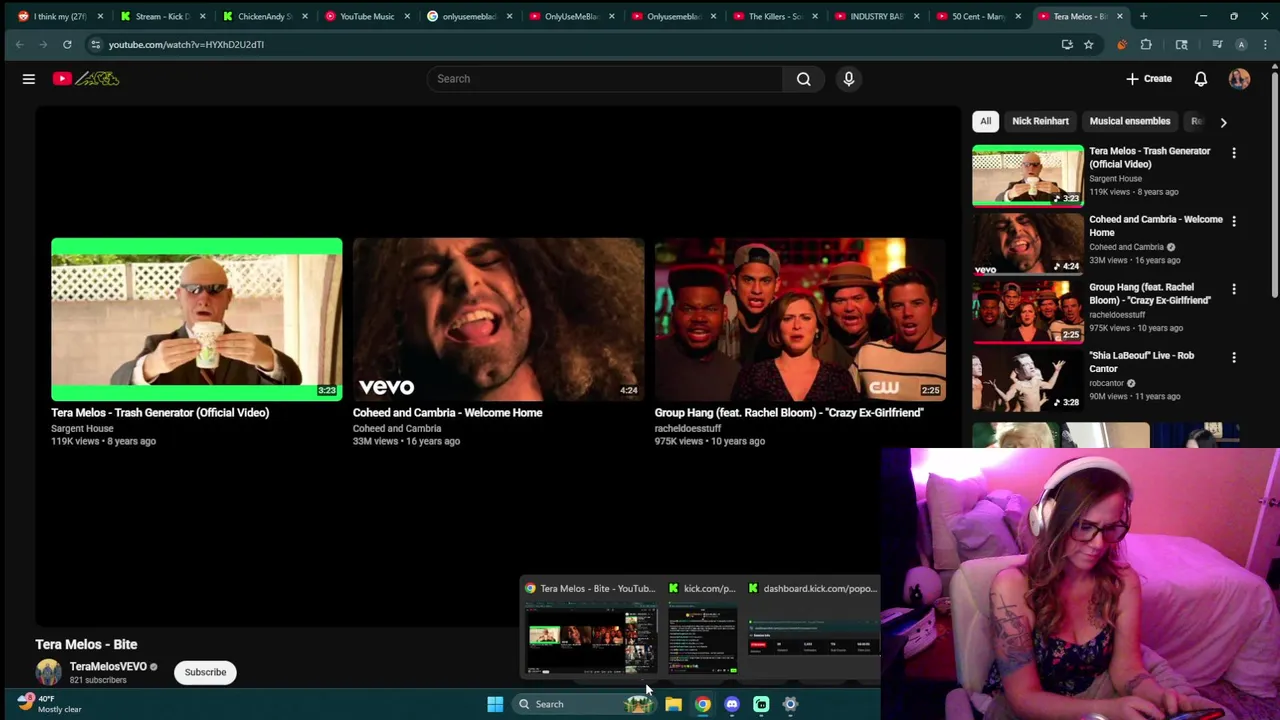Open a new browser tab
The width and height of the screenshot is (1280, 720).
point(1144,16)
